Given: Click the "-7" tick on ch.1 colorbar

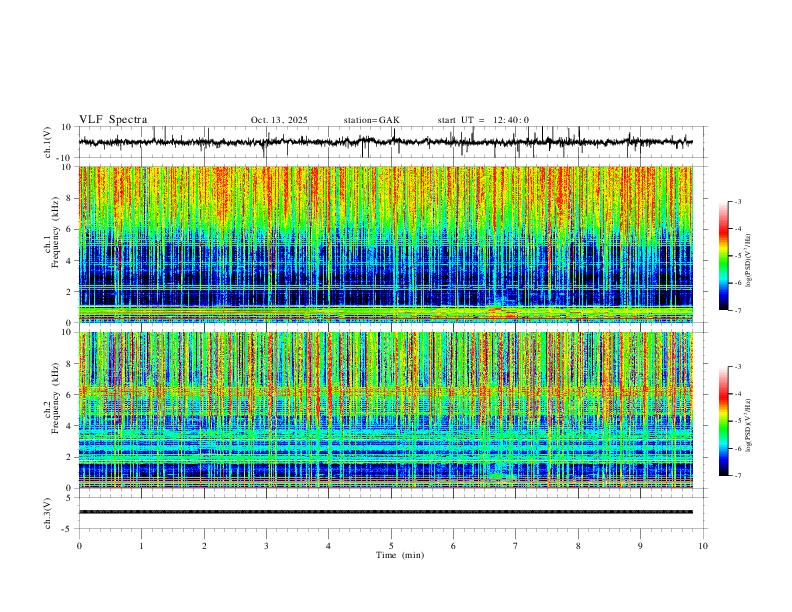Looking at the screenshot, I should pos(738,310).
